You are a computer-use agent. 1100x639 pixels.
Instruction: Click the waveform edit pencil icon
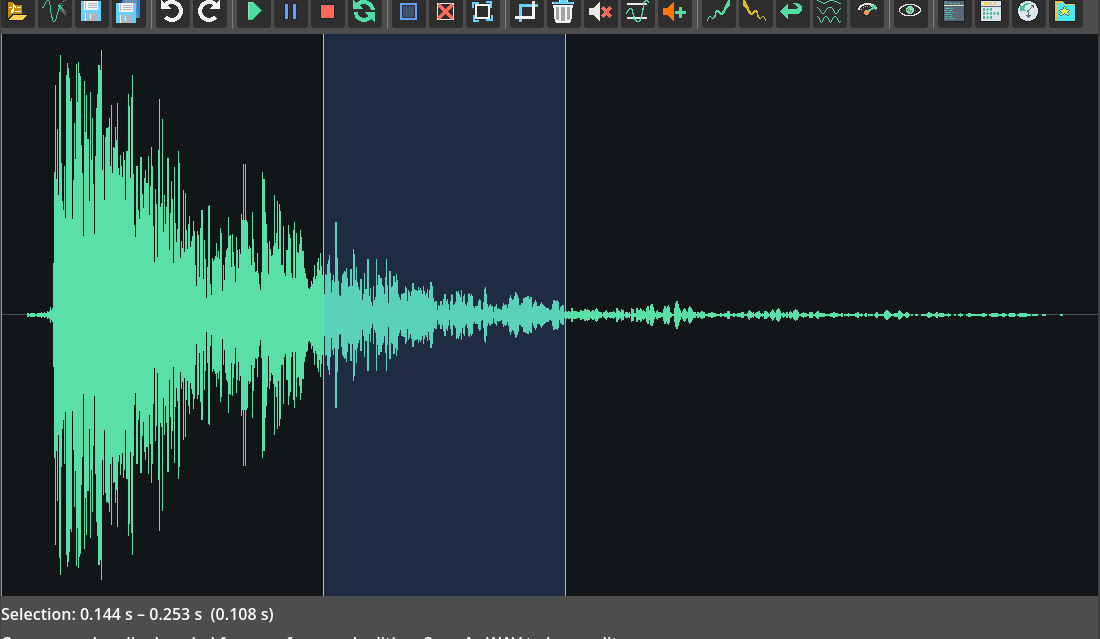click(x=55, y=11)
